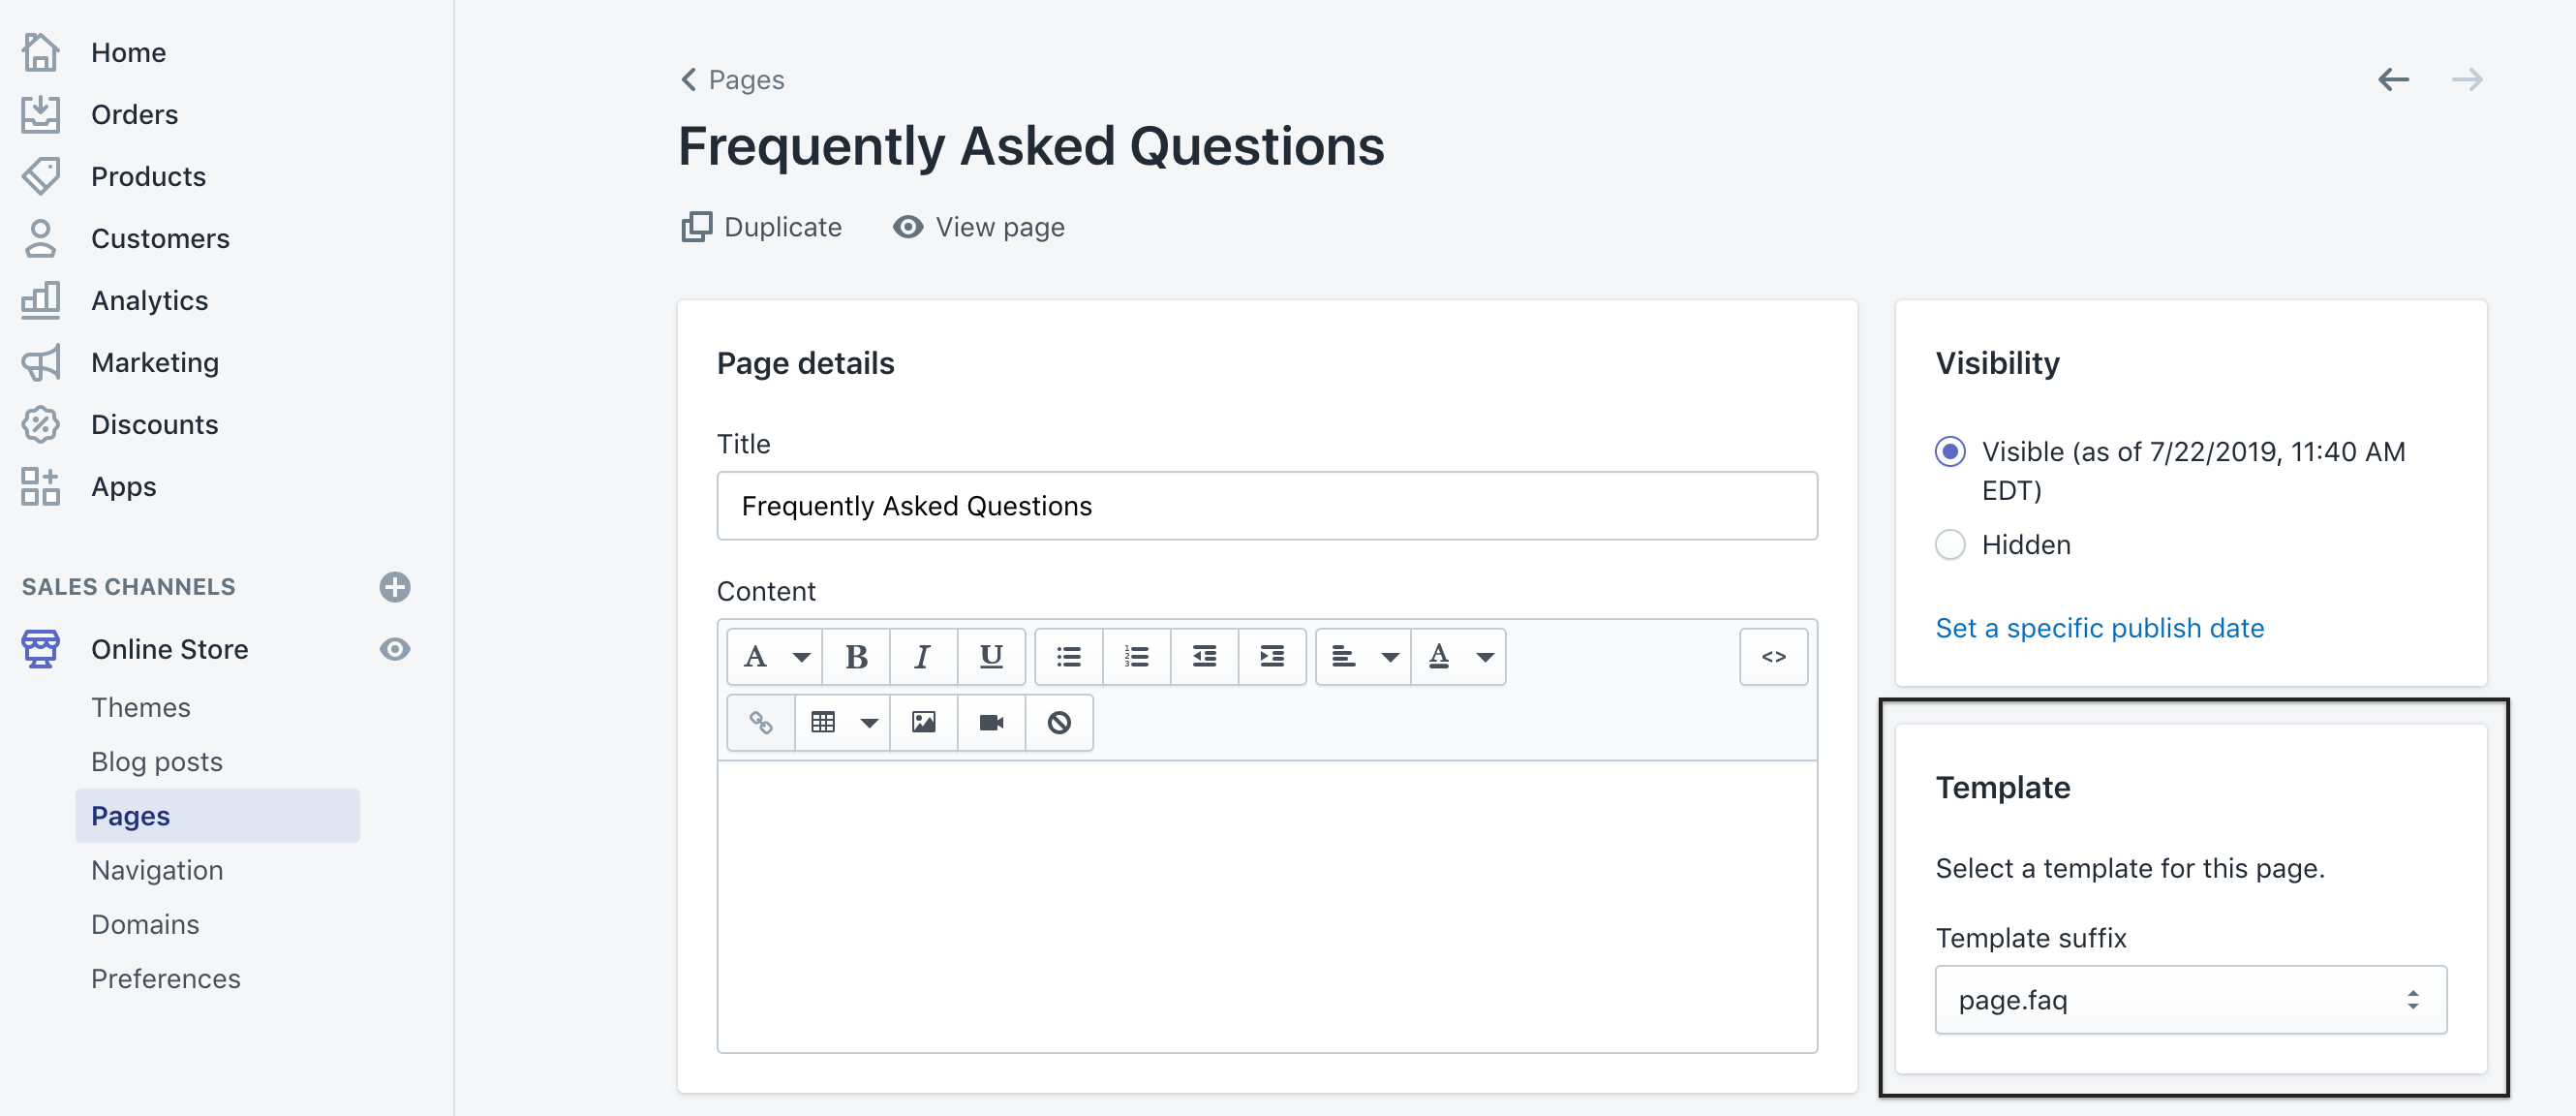Viewport: 2576px width, 1116px height.
Task: Open the table options dropdown
Action: [869, 722]
